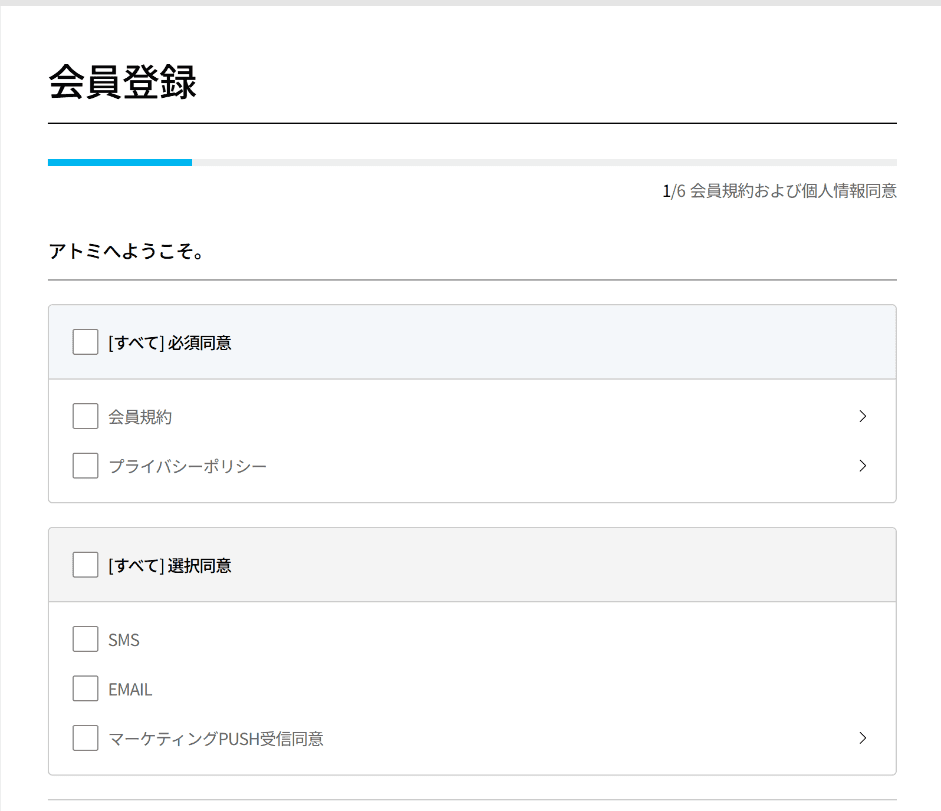This screenshot has height=811, width=941.
Task: Tick the マーケティングPUSH受信同意 checkbox
Action: point(85,738)
